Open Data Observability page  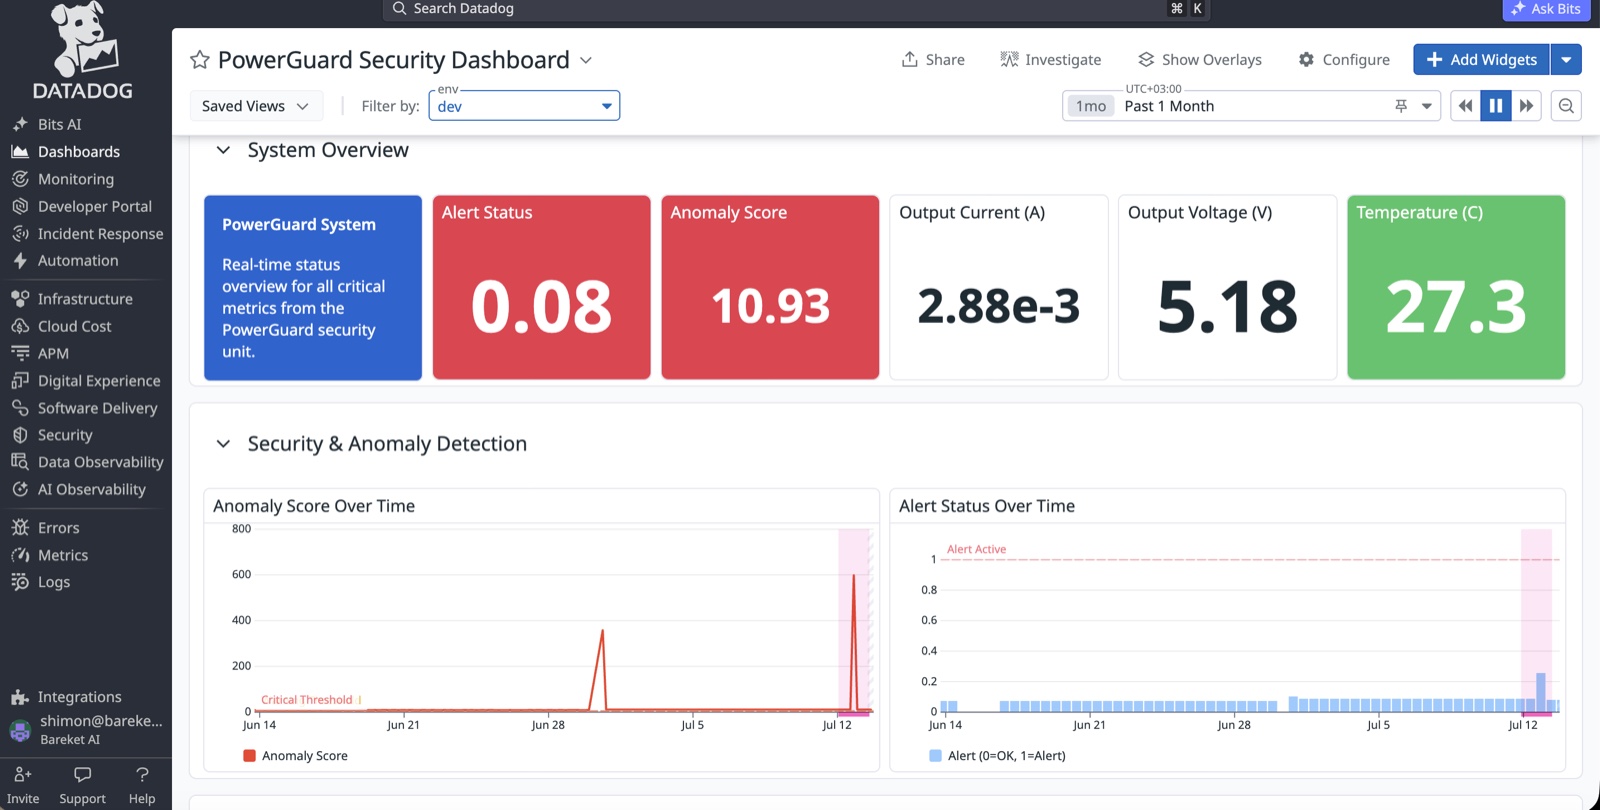point(100,462)
